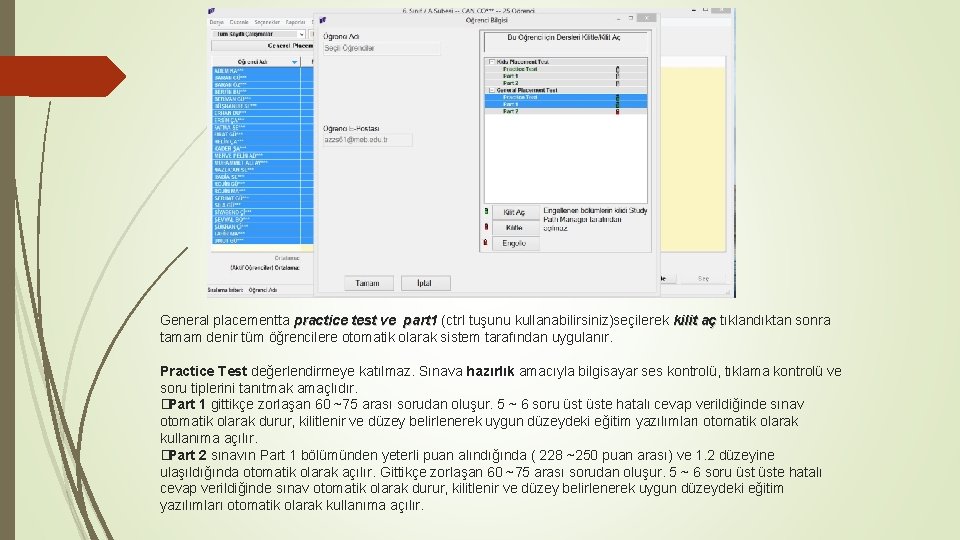Close the Öğrenci Bilgisi dialog

pyautogui.click(x=646, y=18)
